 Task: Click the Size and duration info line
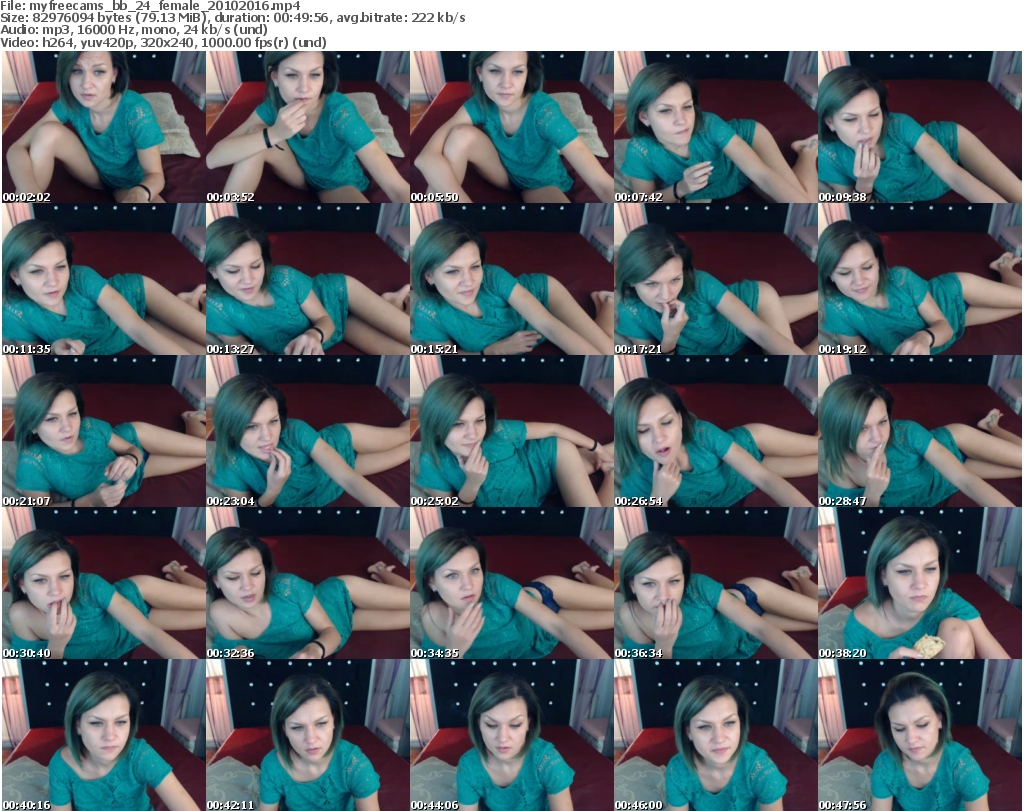pyautogui.click(x=233, y=18)
